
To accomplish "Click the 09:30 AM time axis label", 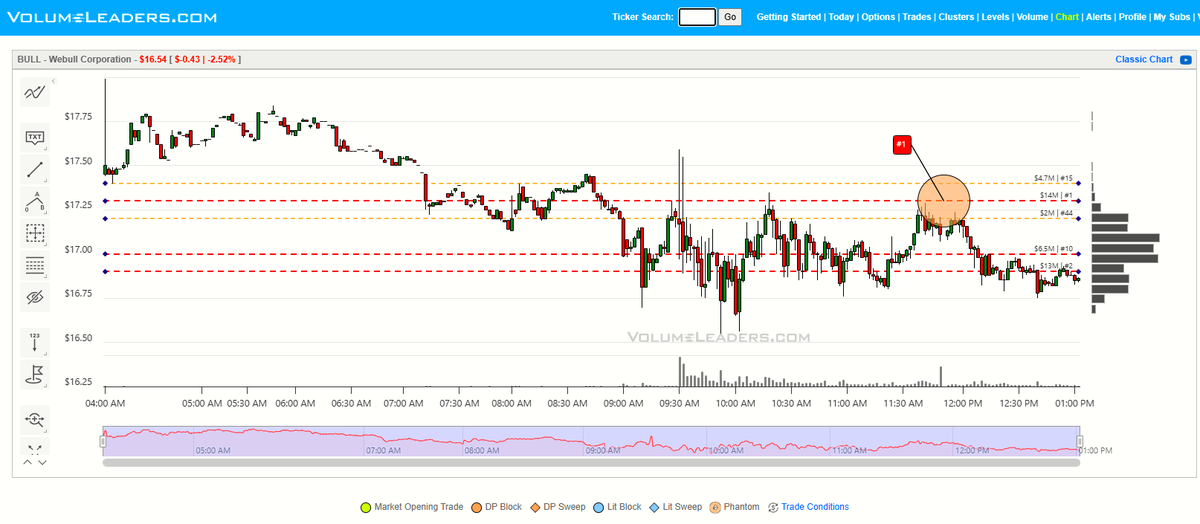I will (679, 403).
